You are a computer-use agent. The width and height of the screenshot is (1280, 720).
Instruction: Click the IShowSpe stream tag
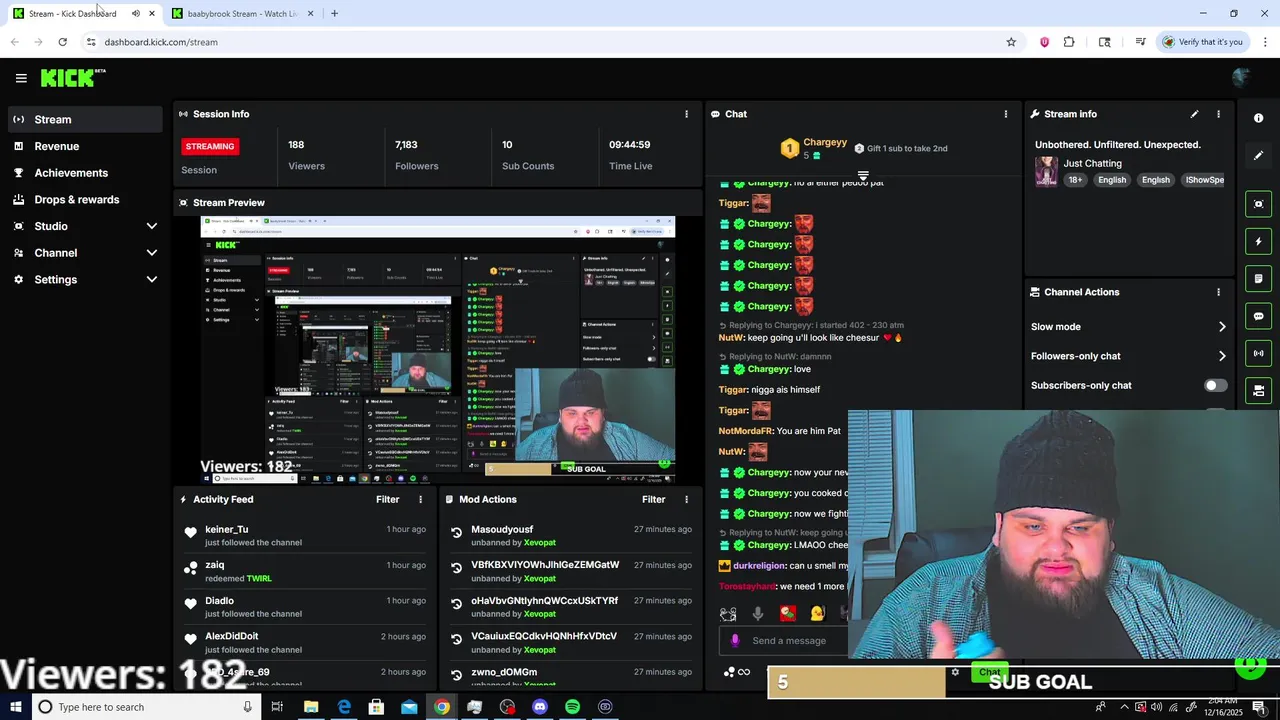click(x=1204, y=180)
